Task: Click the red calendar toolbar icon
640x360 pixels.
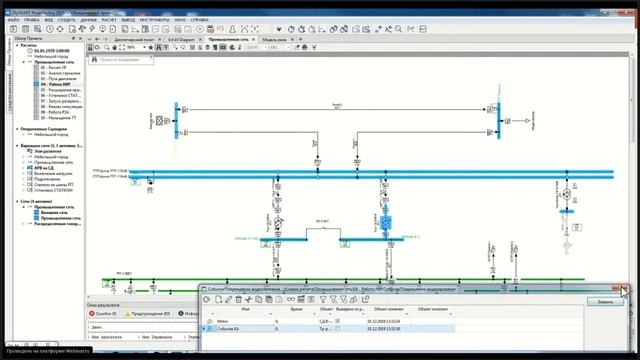Action: tap(211, 29)
